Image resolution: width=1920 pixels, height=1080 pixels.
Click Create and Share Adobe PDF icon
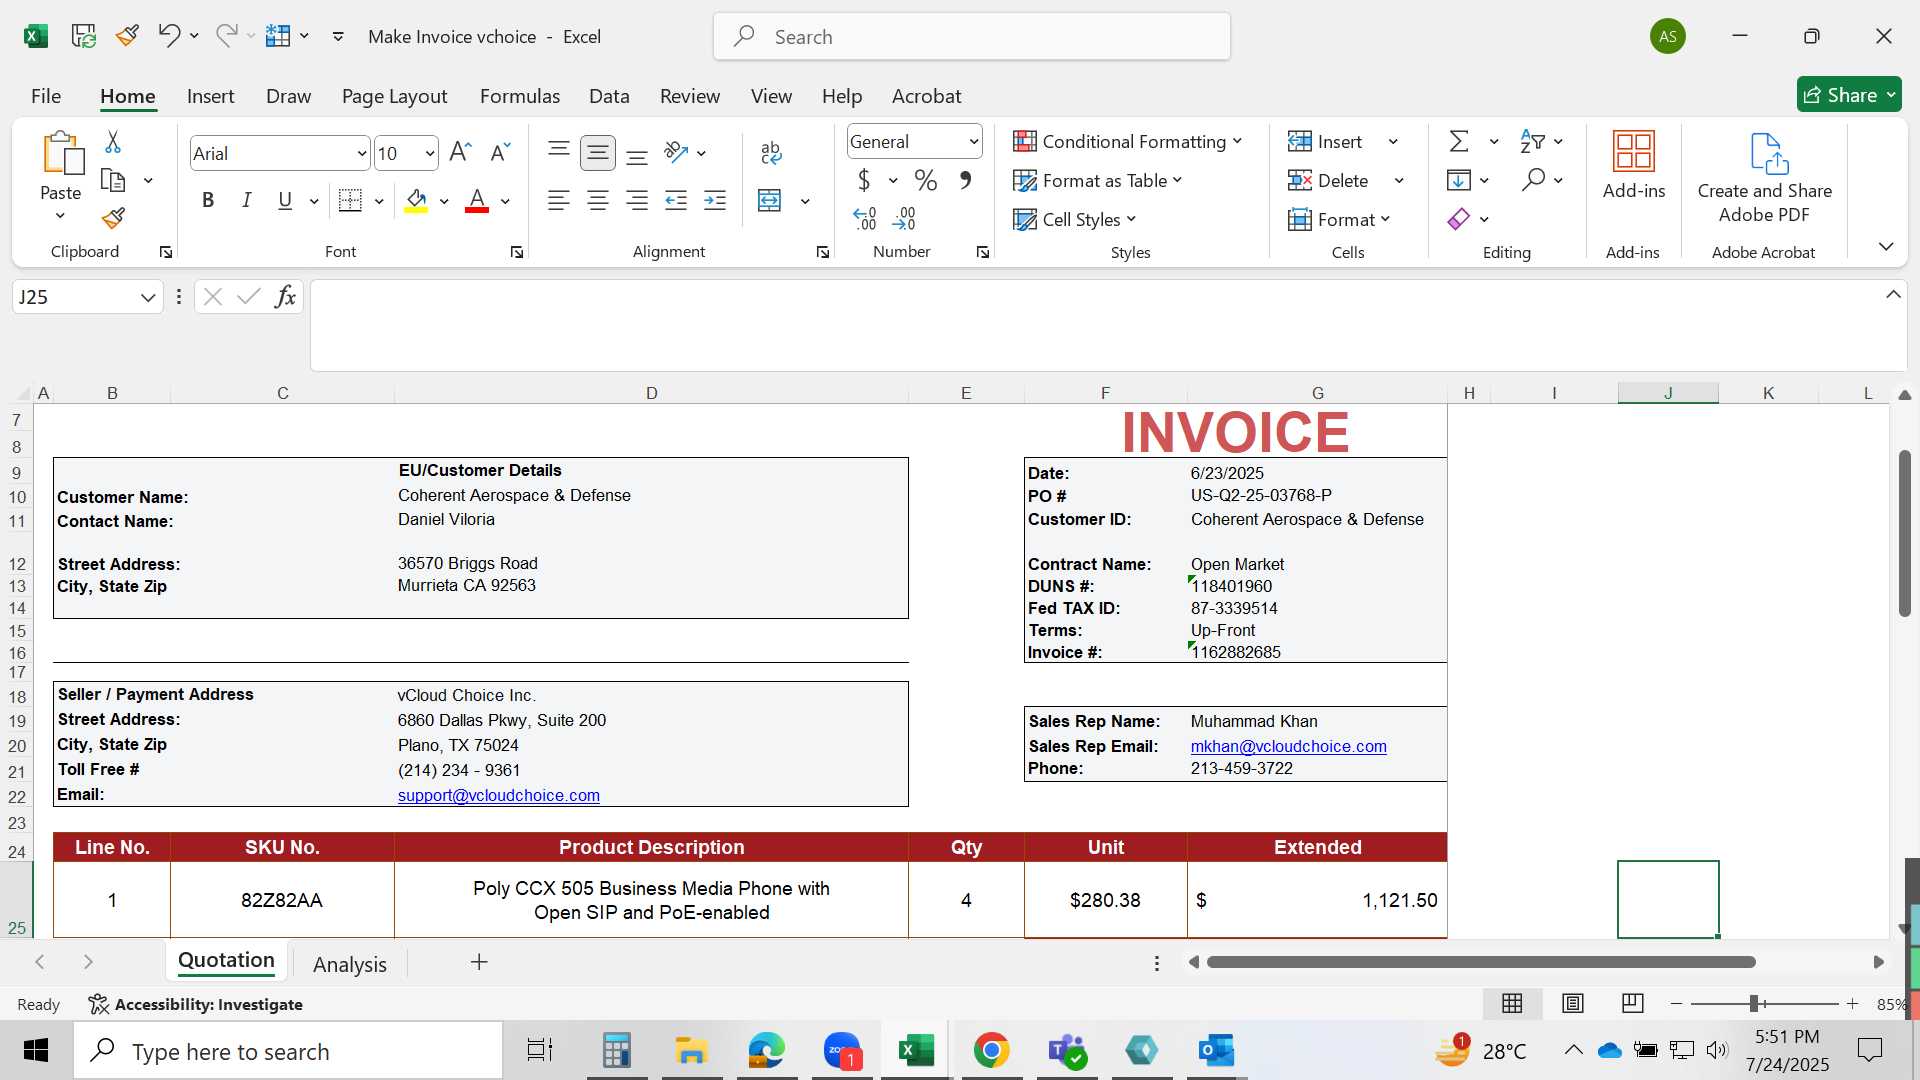point(1768,153)
